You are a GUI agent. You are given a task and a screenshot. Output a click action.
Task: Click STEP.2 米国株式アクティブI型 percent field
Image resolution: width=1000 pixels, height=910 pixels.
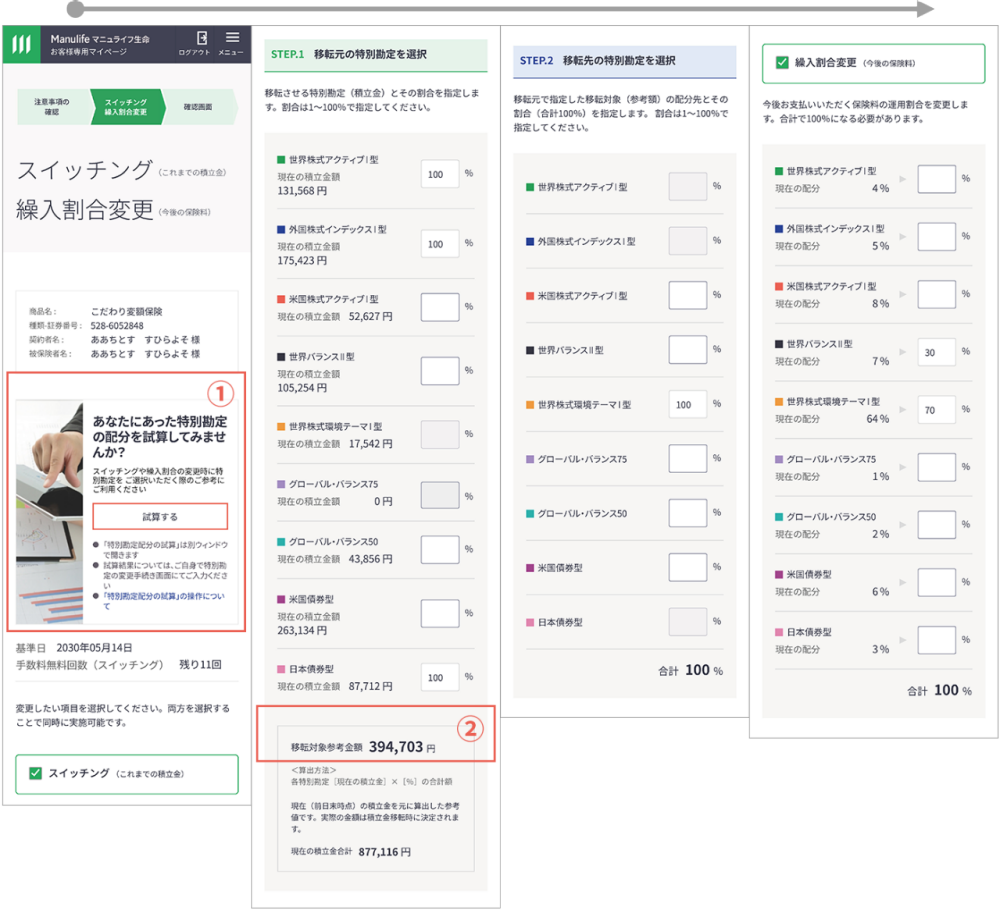pos(688,295)
